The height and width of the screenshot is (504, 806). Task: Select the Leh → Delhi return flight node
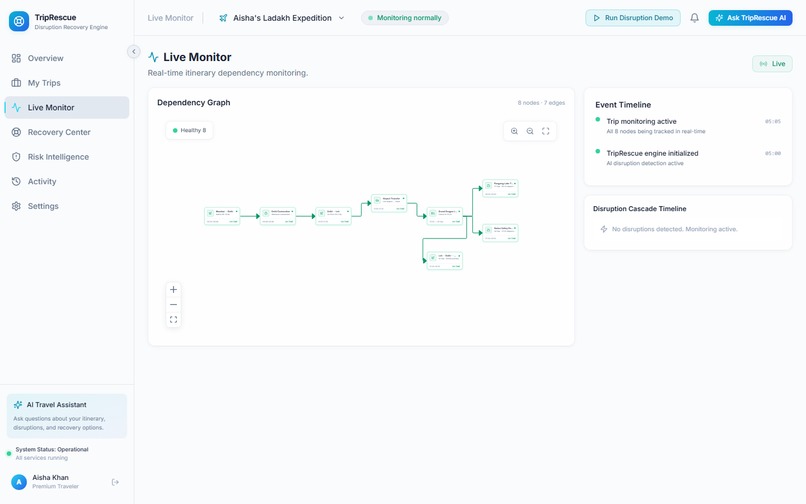(445, 260)
